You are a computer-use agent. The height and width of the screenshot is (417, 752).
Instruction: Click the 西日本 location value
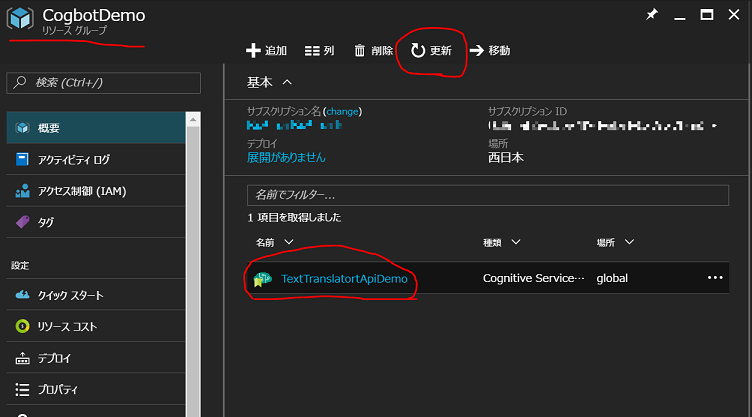(x=505, y=157)
